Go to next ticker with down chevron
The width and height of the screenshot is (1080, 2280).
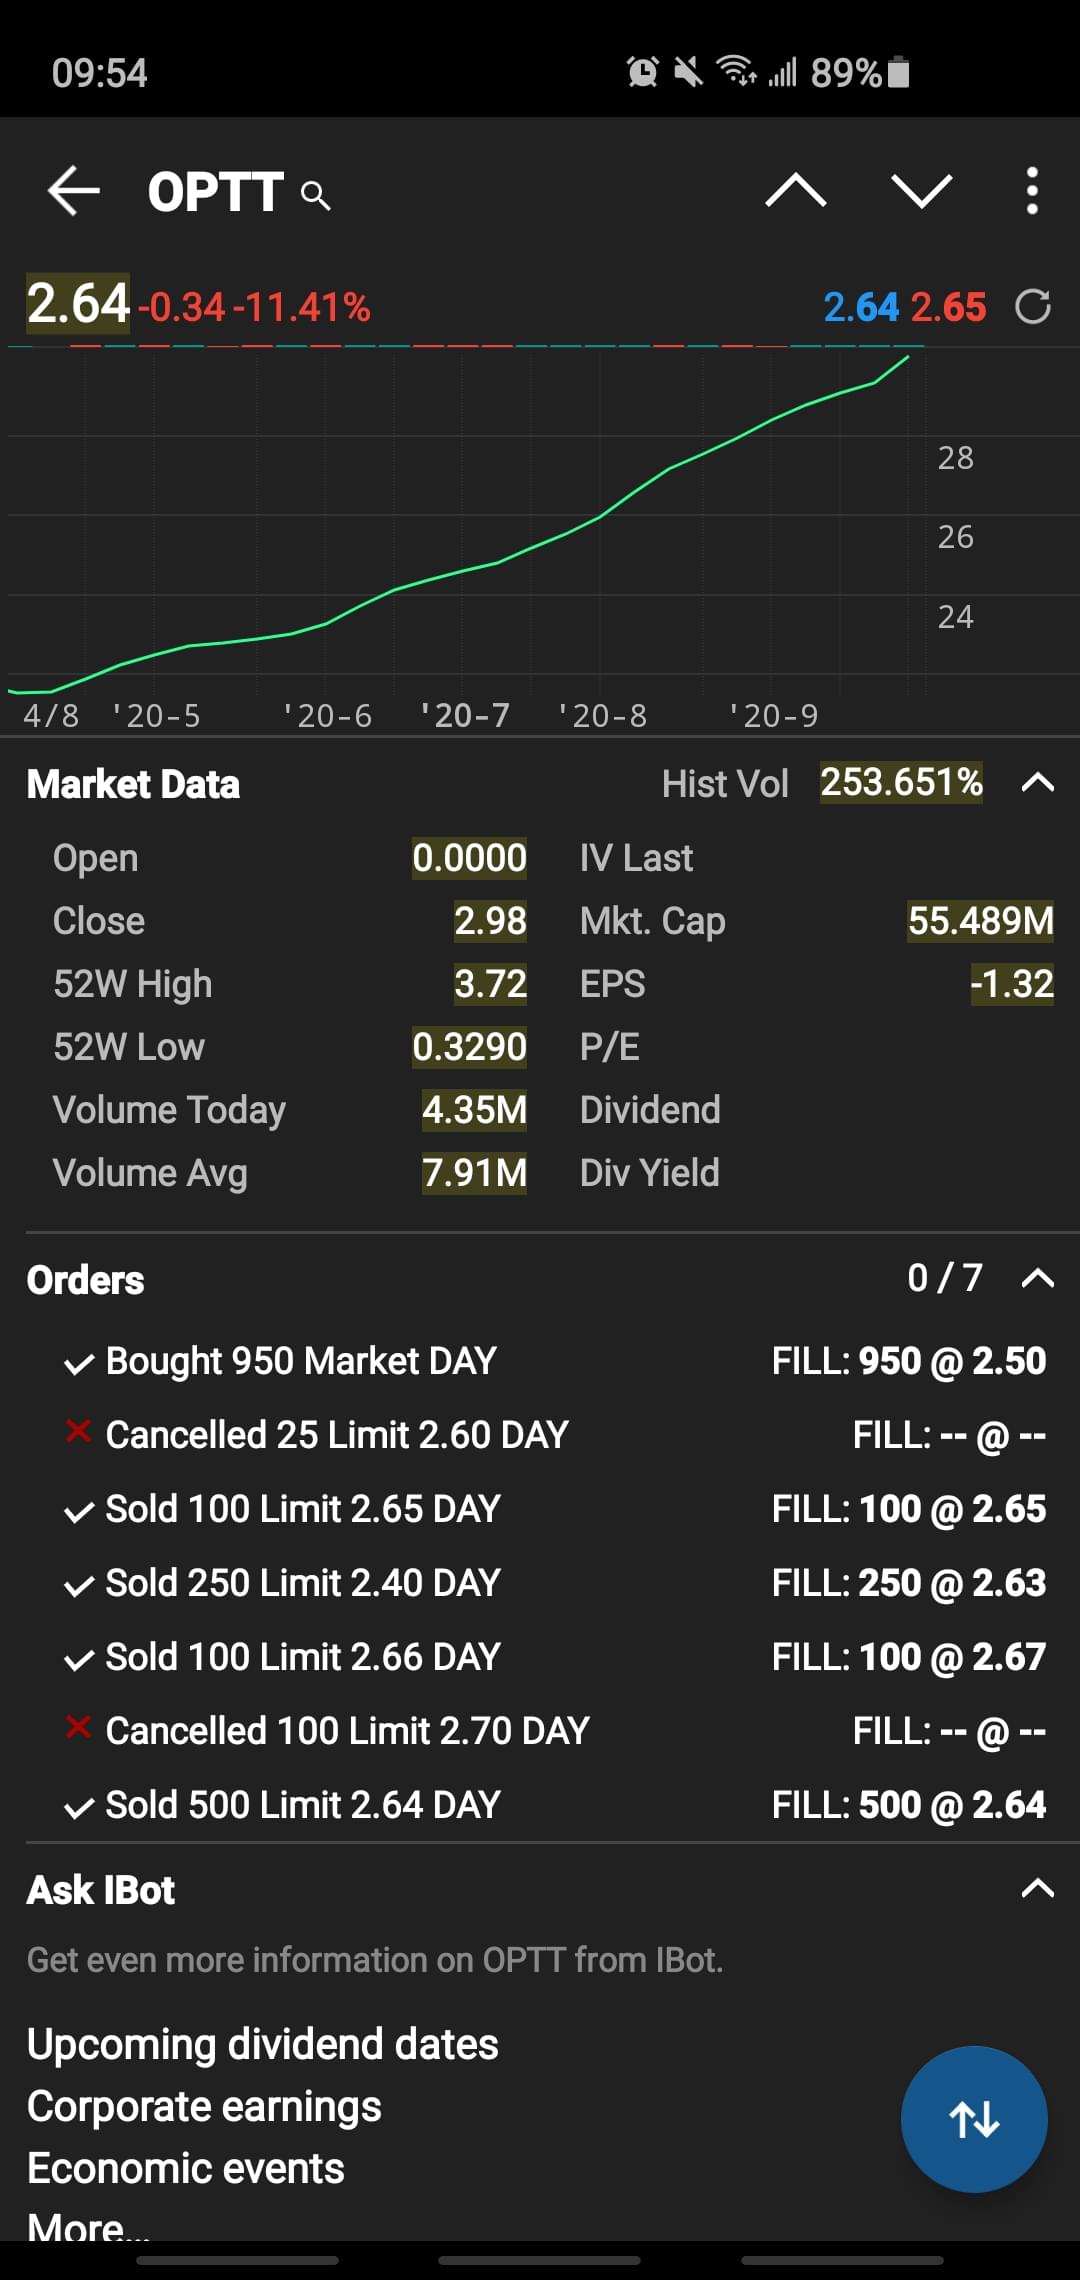pos(921,190)
